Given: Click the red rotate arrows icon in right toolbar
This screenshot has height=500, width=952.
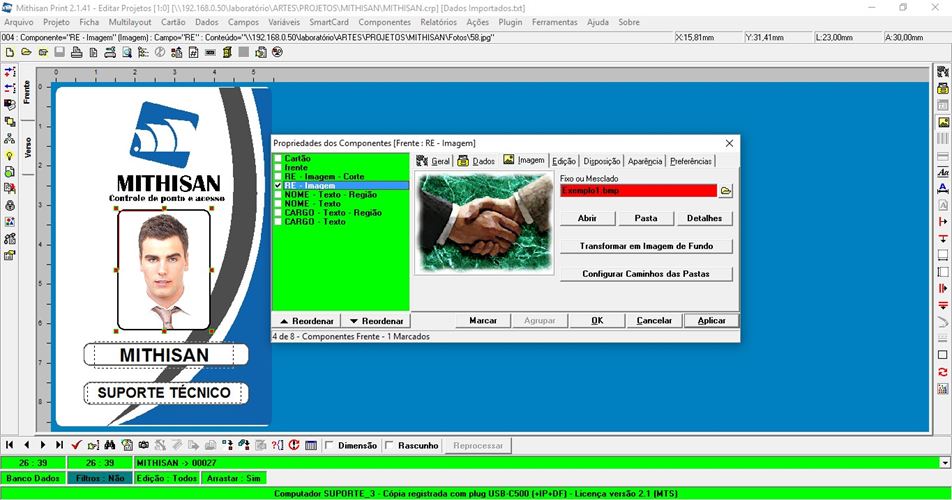Looking at the screenshot, I should pos(943,372).
